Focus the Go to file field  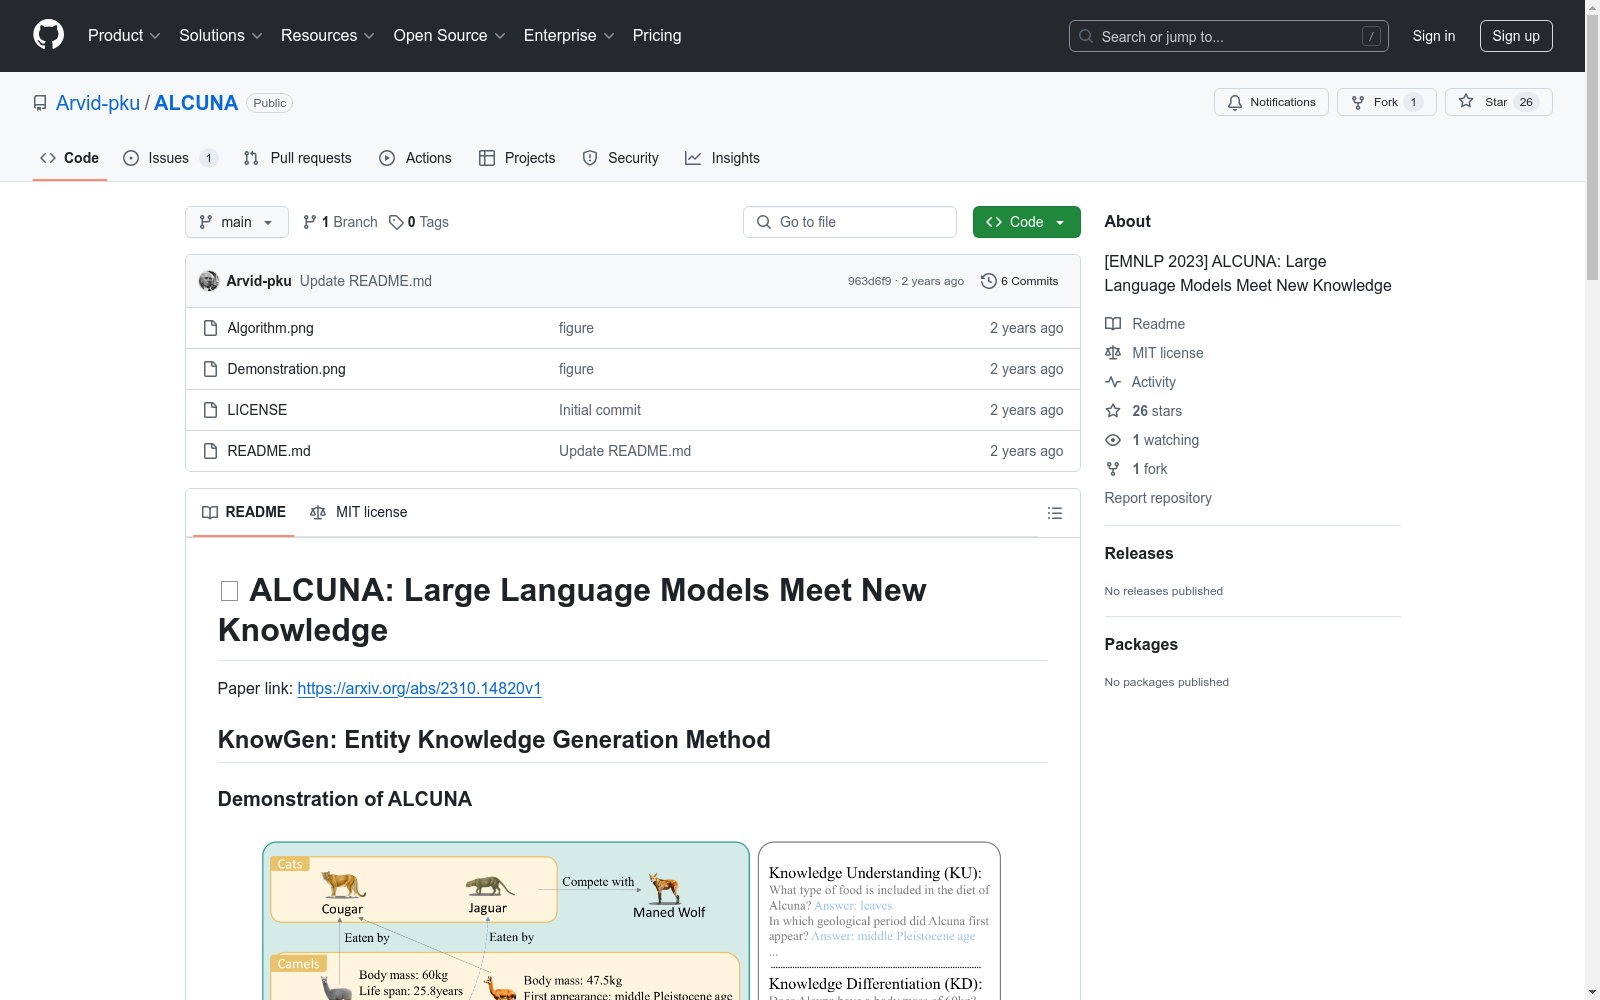pyautogui.click(x=850, y=222)
